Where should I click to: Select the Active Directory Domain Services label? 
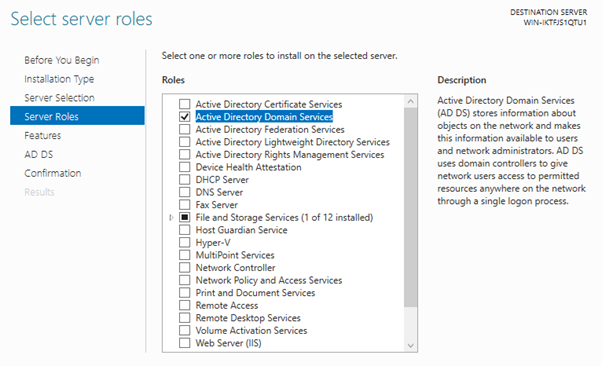[264, 117]
